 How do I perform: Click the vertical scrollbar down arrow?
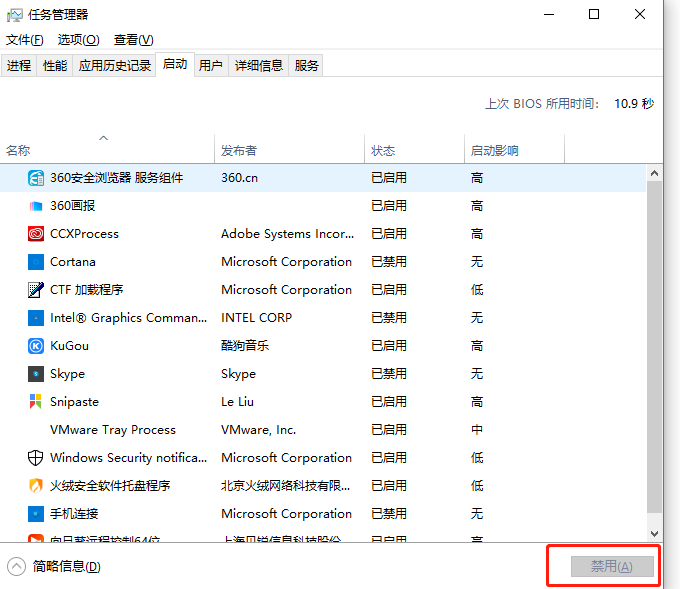[654, 535]
